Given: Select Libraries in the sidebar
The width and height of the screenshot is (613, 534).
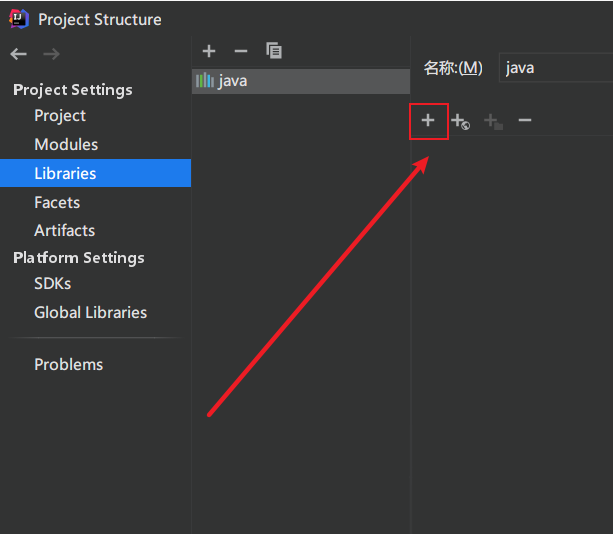Looking at the screenshot, I should 65,174.
